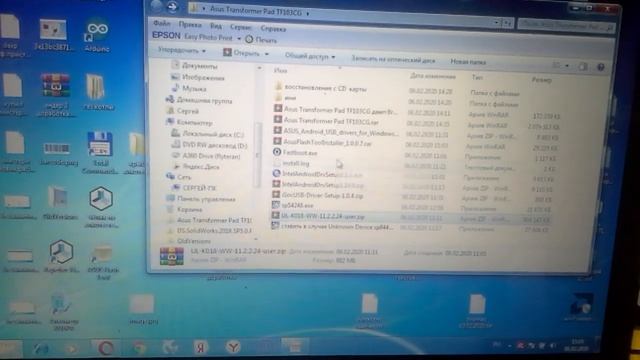Launch Opera from the taskbar

(x=106, y=348)
